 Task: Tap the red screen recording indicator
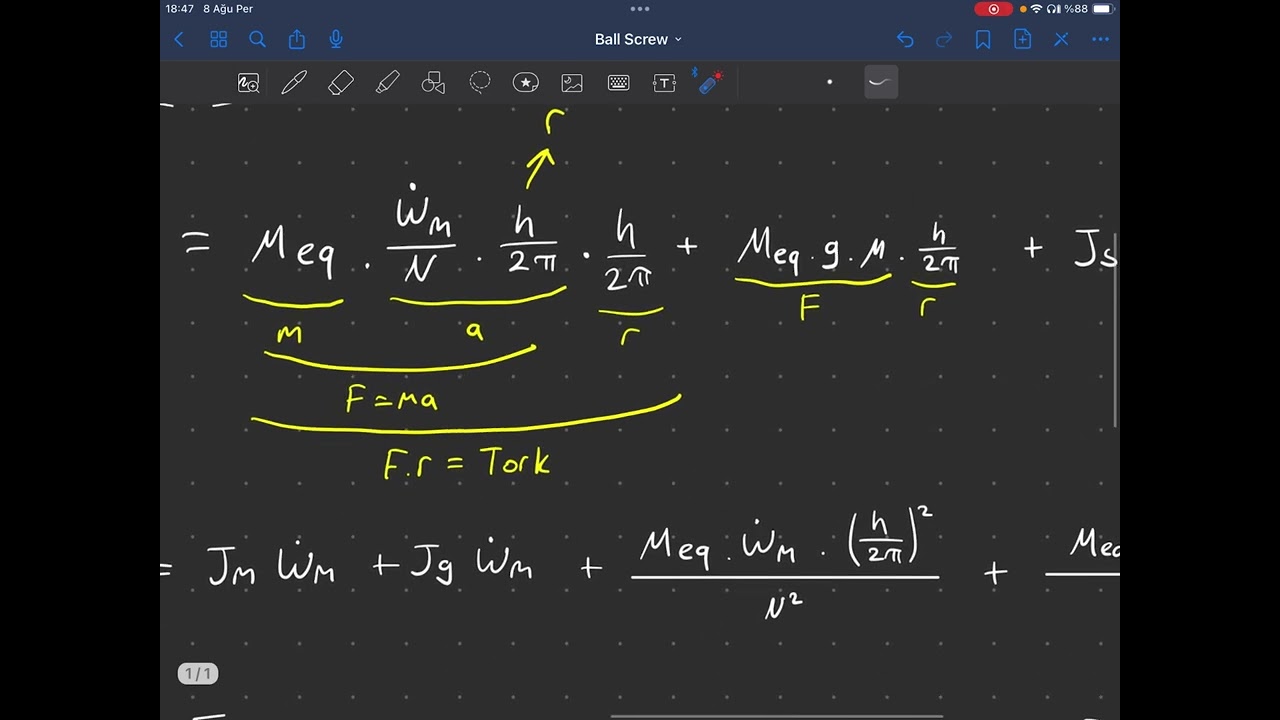993,9
